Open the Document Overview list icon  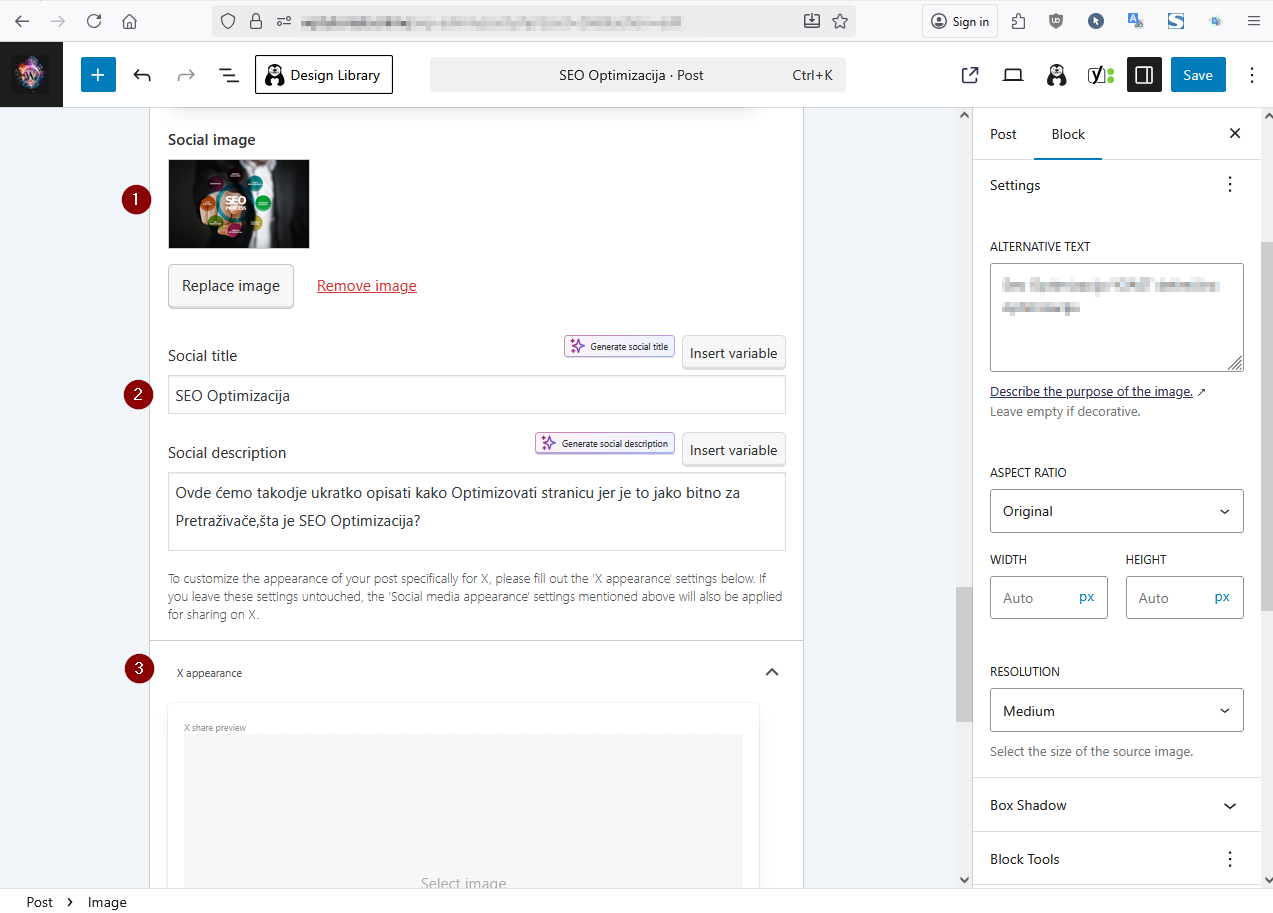pyautogui.click(x=228, y=75)
